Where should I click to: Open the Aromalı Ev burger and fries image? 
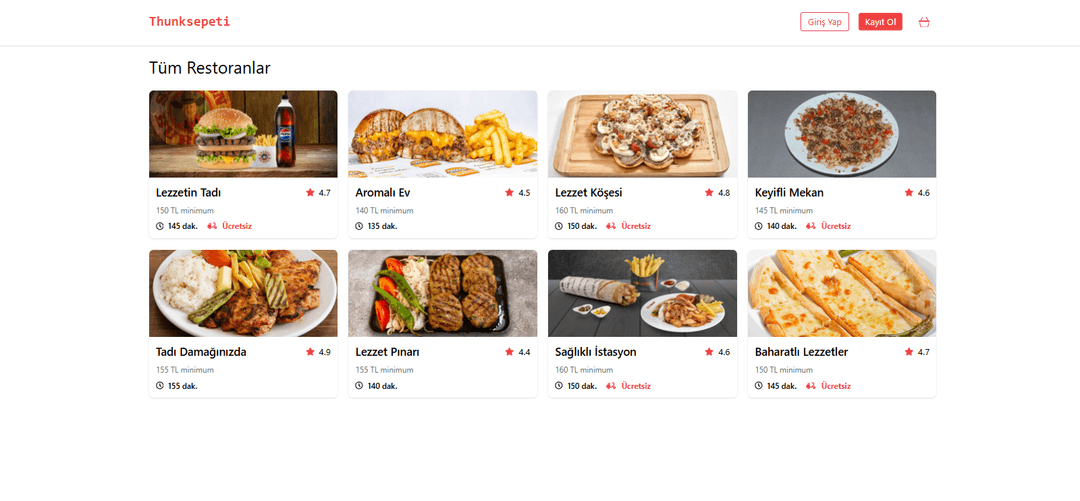point(443,134)
